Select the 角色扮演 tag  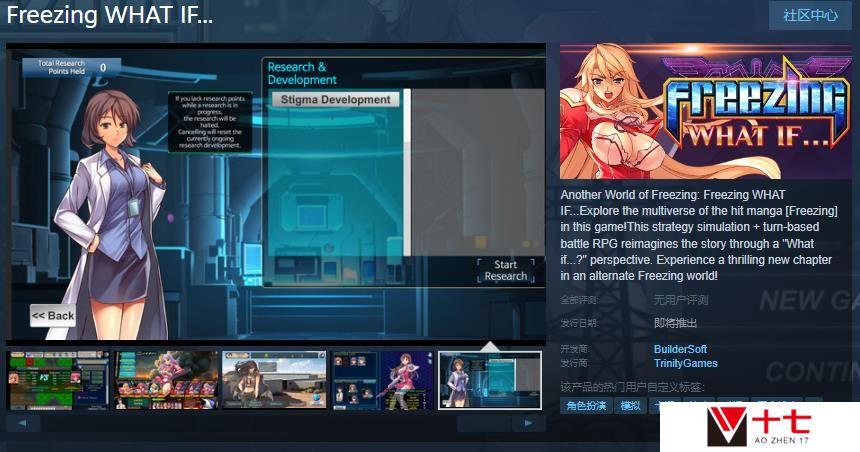(586, 406)
